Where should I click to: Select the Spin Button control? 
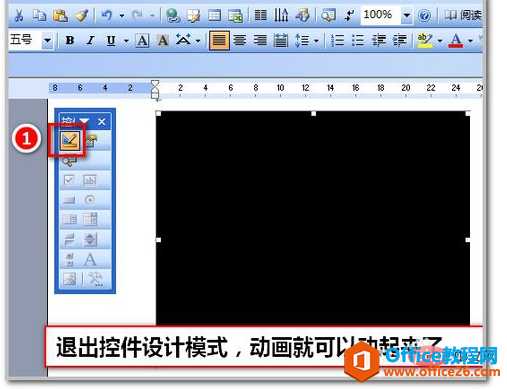90,239
